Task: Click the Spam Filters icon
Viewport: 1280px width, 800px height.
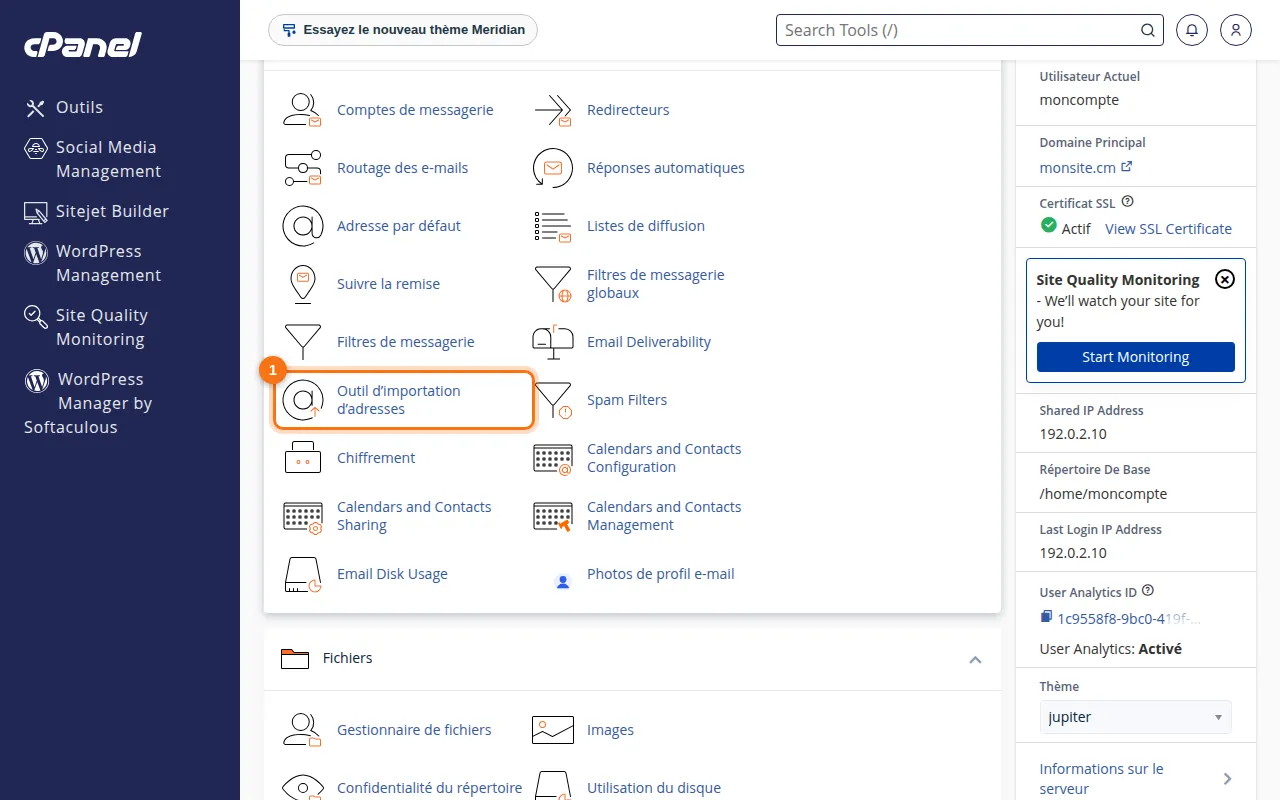Action: click(553, 400)
